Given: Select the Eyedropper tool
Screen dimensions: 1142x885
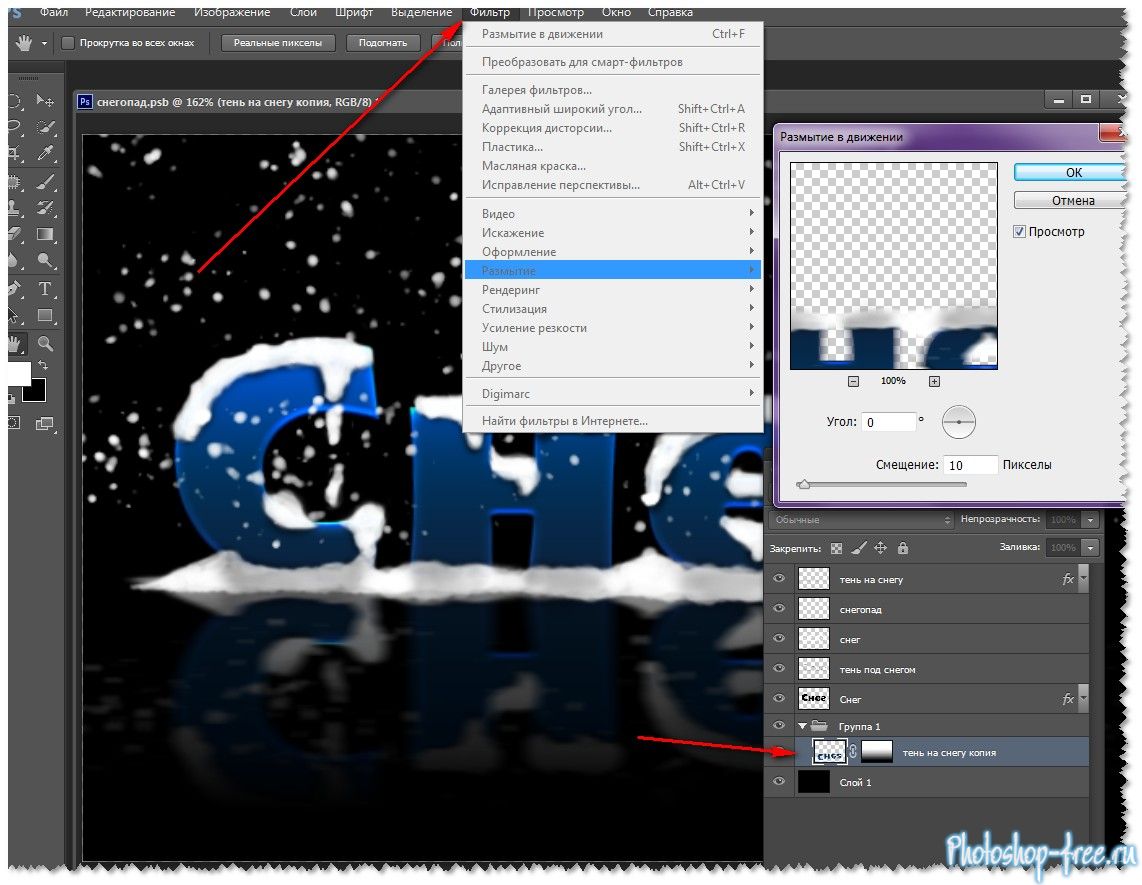Looking at the screenshot, I should tap(45, 153).
